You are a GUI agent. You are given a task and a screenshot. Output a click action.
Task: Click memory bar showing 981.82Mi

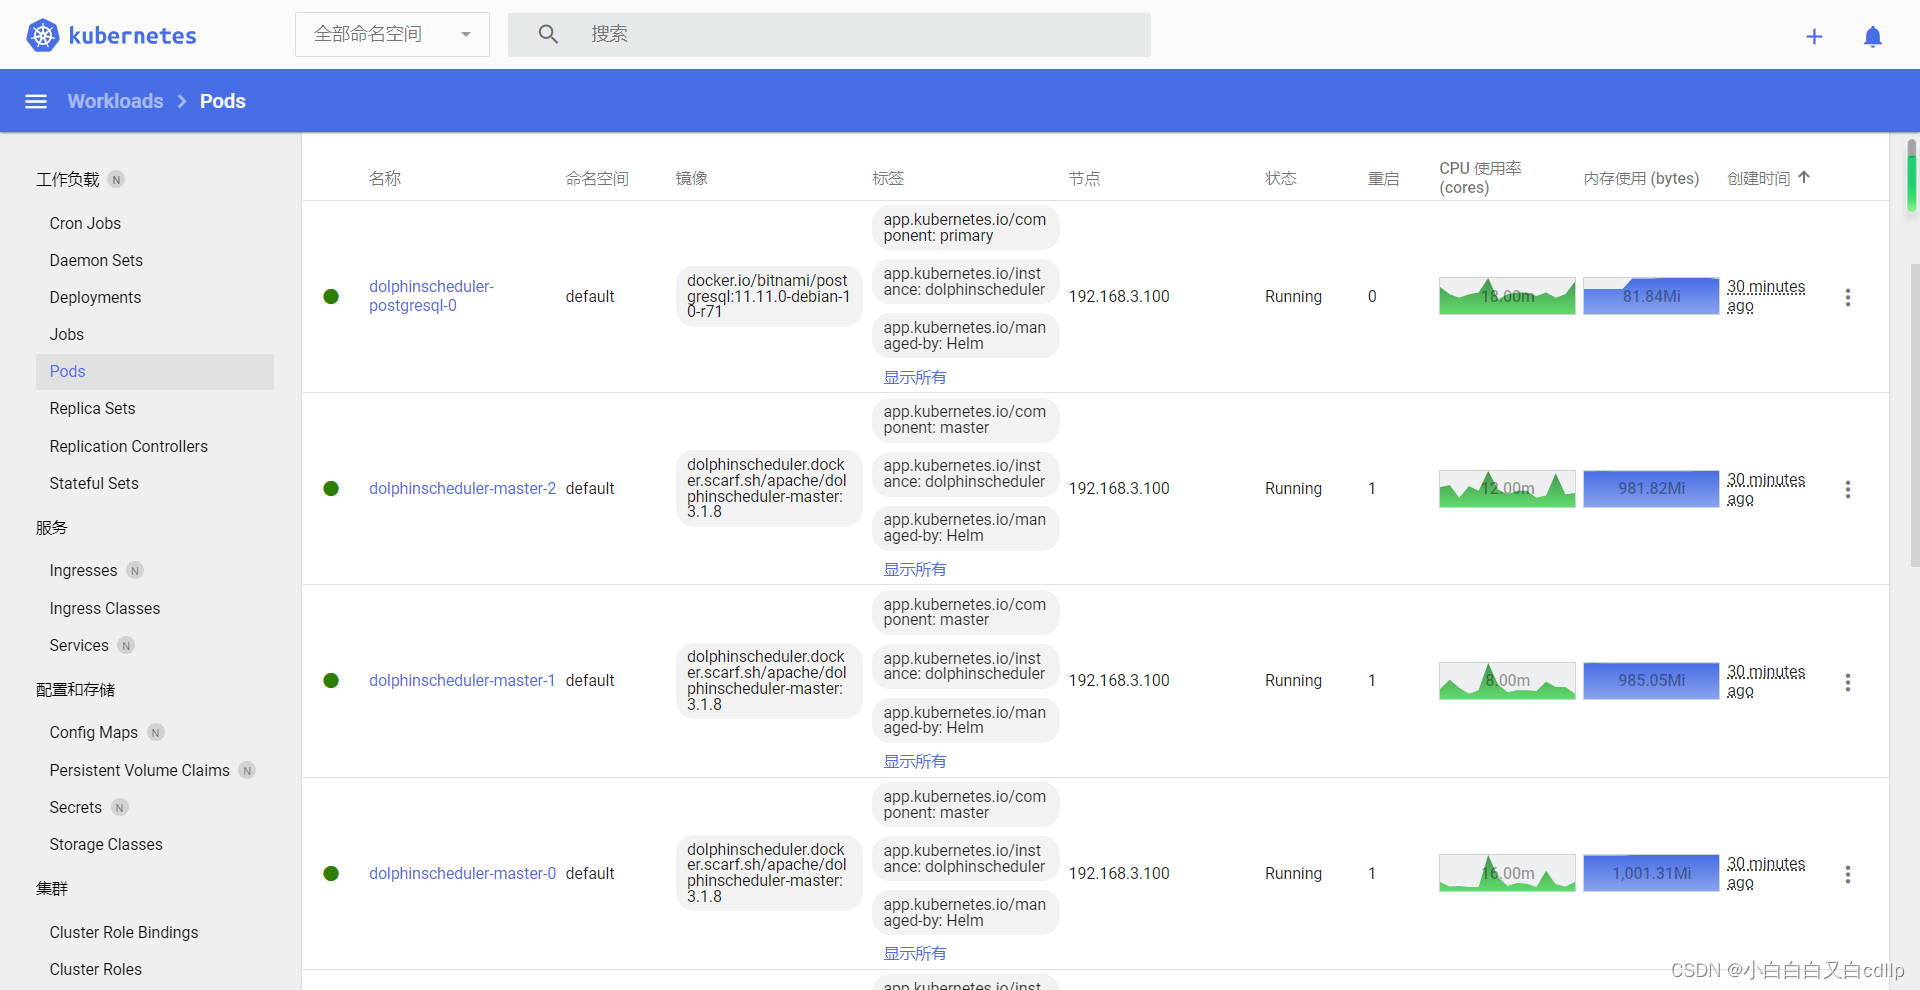coord(1651,488)
